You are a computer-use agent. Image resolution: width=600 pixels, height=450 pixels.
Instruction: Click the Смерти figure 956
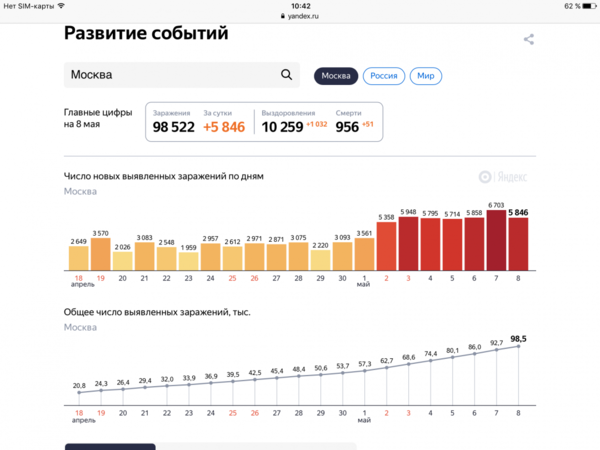(x=347, y=127)
